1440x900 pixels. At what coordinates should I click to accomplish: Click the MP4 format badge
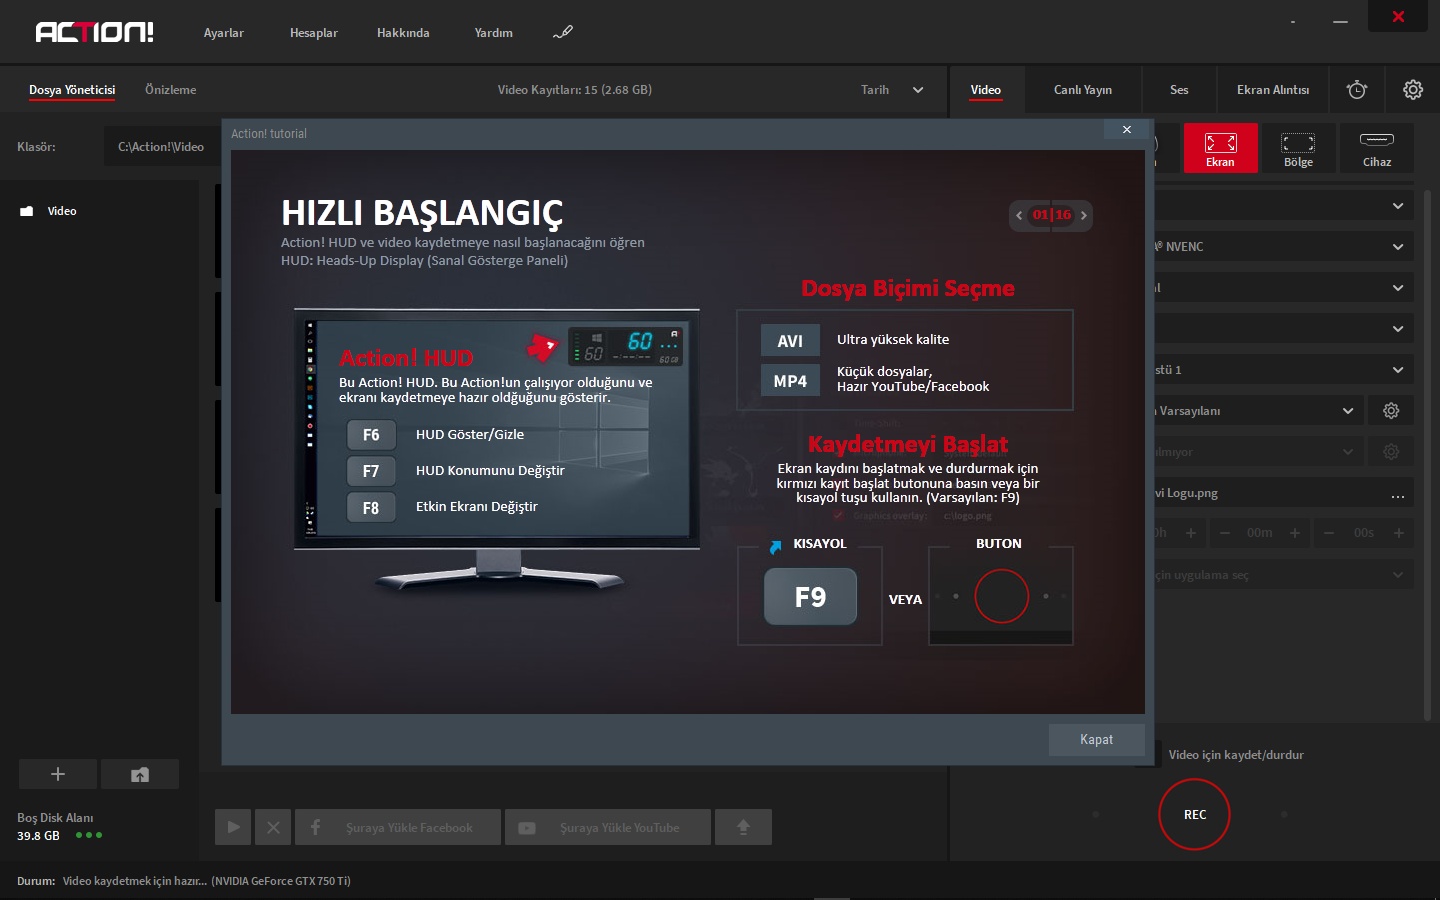tap(790, 381)
